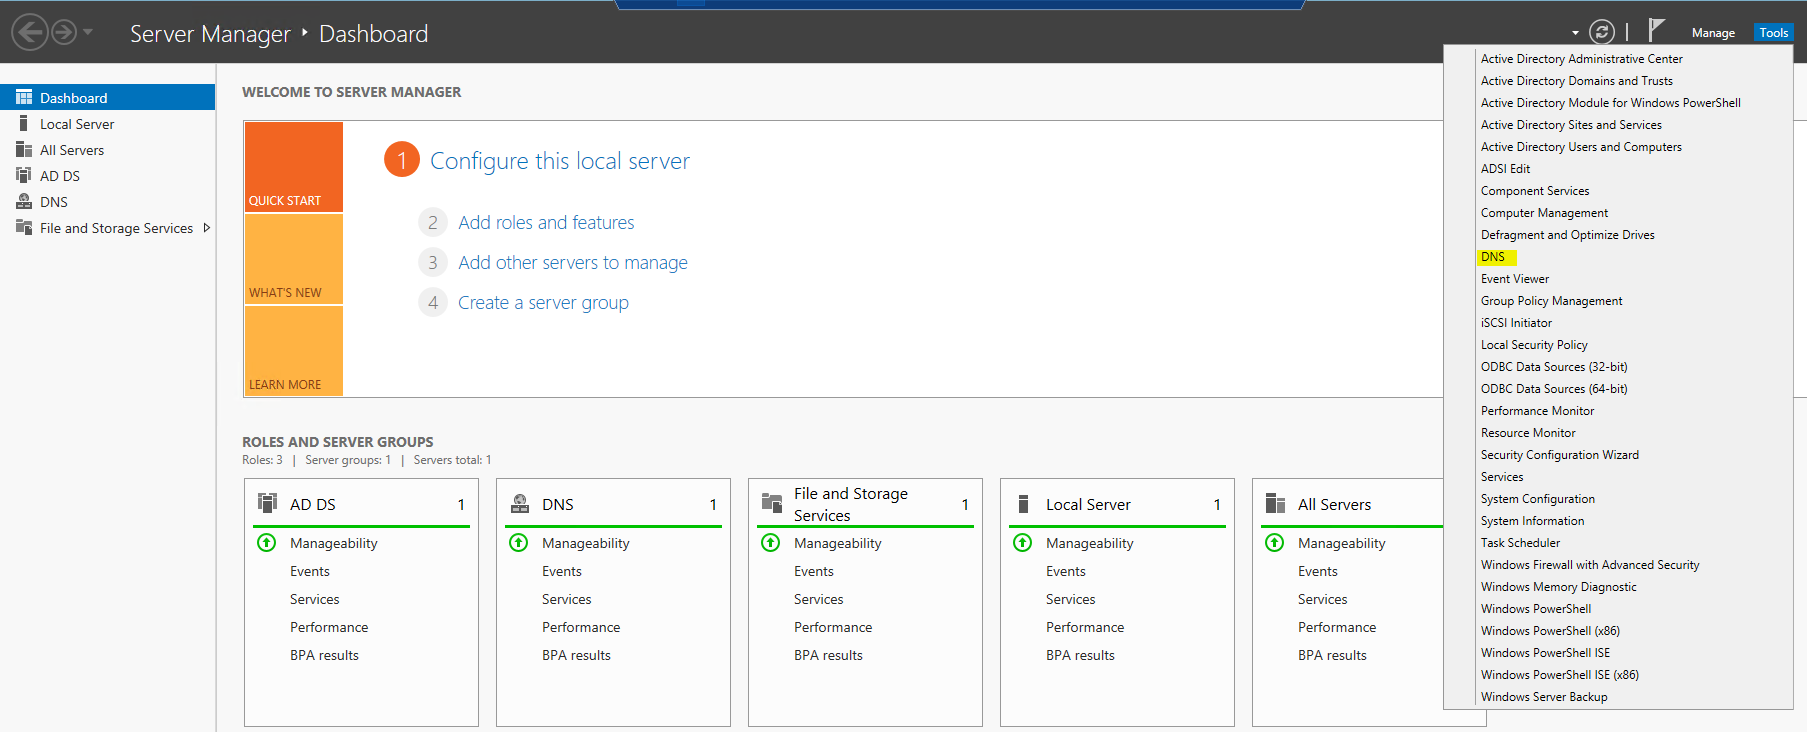Click AD DS Manageability green status icon
The image size is (1807, 732).
(267, 543)
